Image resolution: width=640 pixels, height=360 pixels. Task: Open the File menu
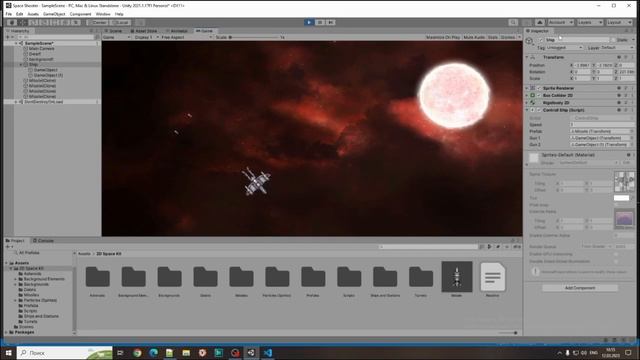(x=9, y=14)
